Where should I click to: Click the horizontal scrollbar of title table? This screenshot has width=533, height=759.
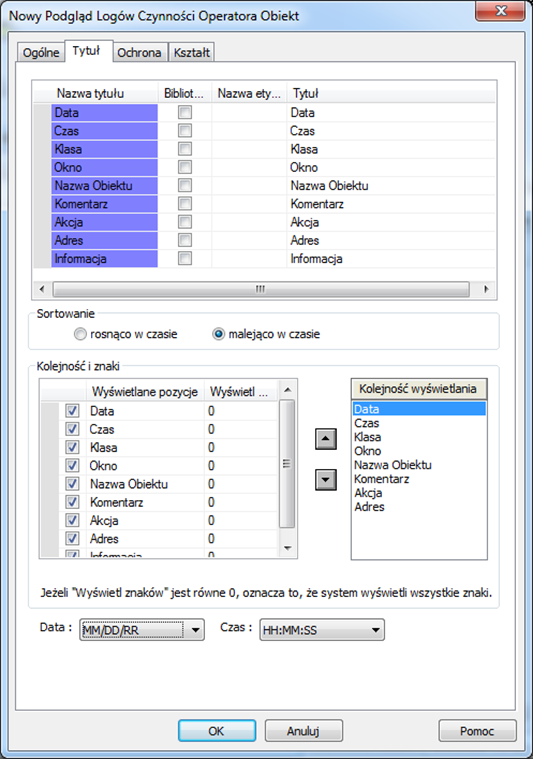pyautogui.click(x=261, y=289)
